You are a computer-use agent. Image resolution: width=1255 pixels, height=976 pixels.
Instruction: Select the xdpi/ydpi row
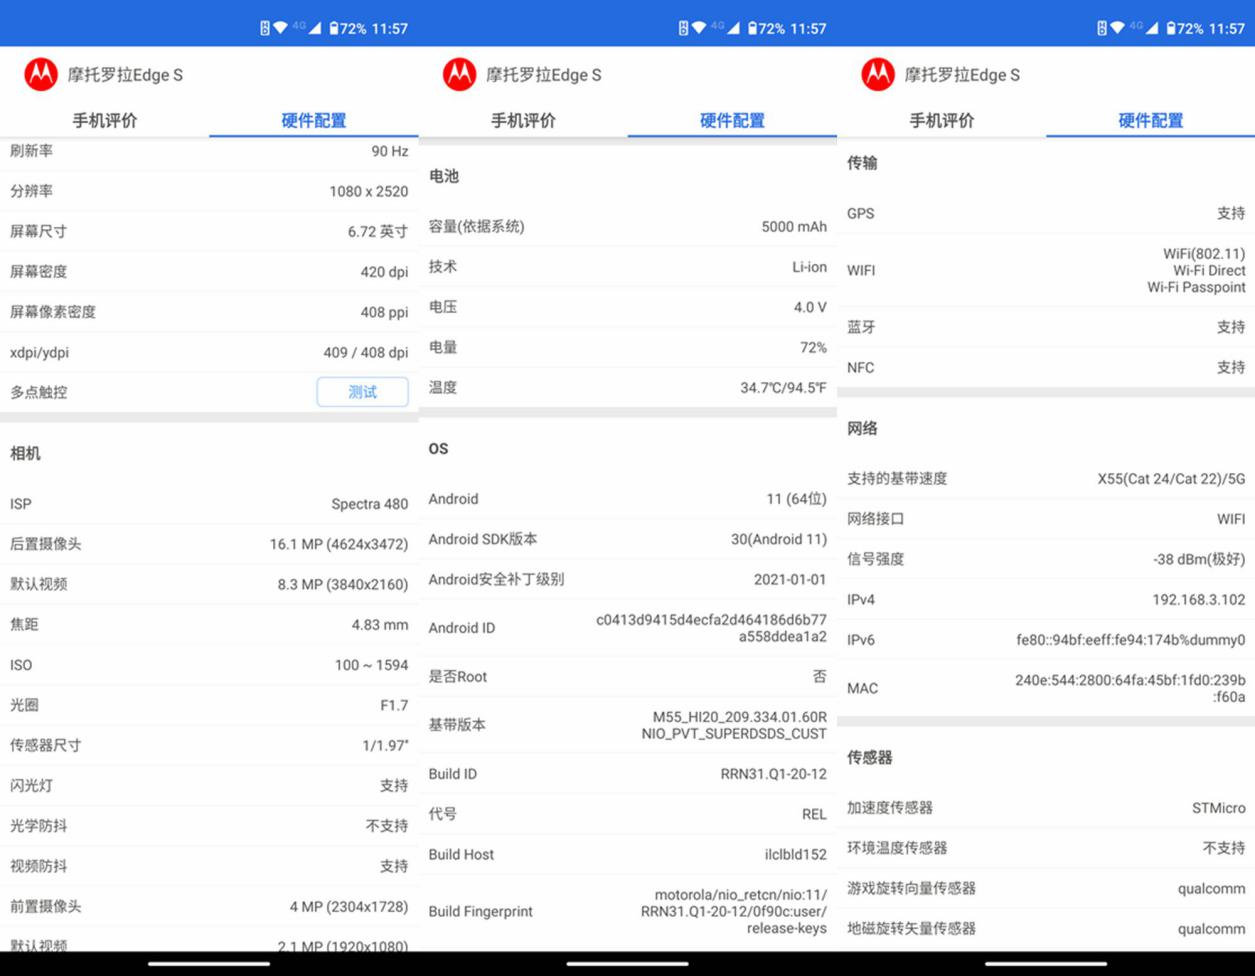[209, 352]
